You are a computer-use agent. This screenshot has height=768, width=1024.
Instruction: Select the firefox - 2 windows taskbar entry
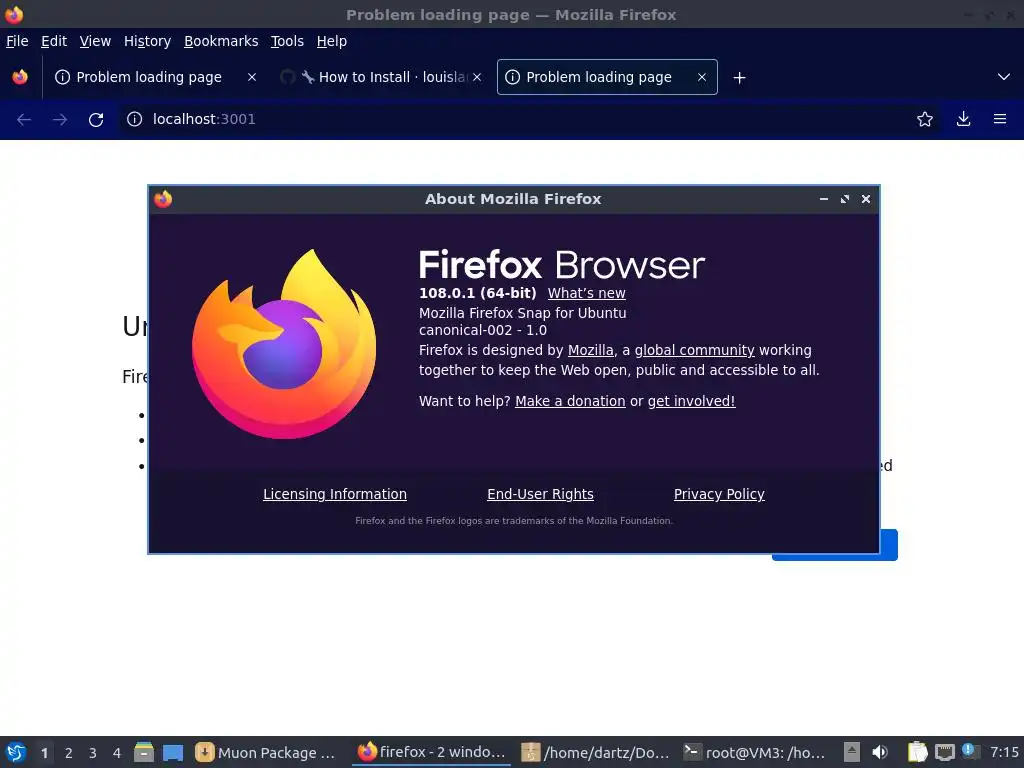[430, 752]
